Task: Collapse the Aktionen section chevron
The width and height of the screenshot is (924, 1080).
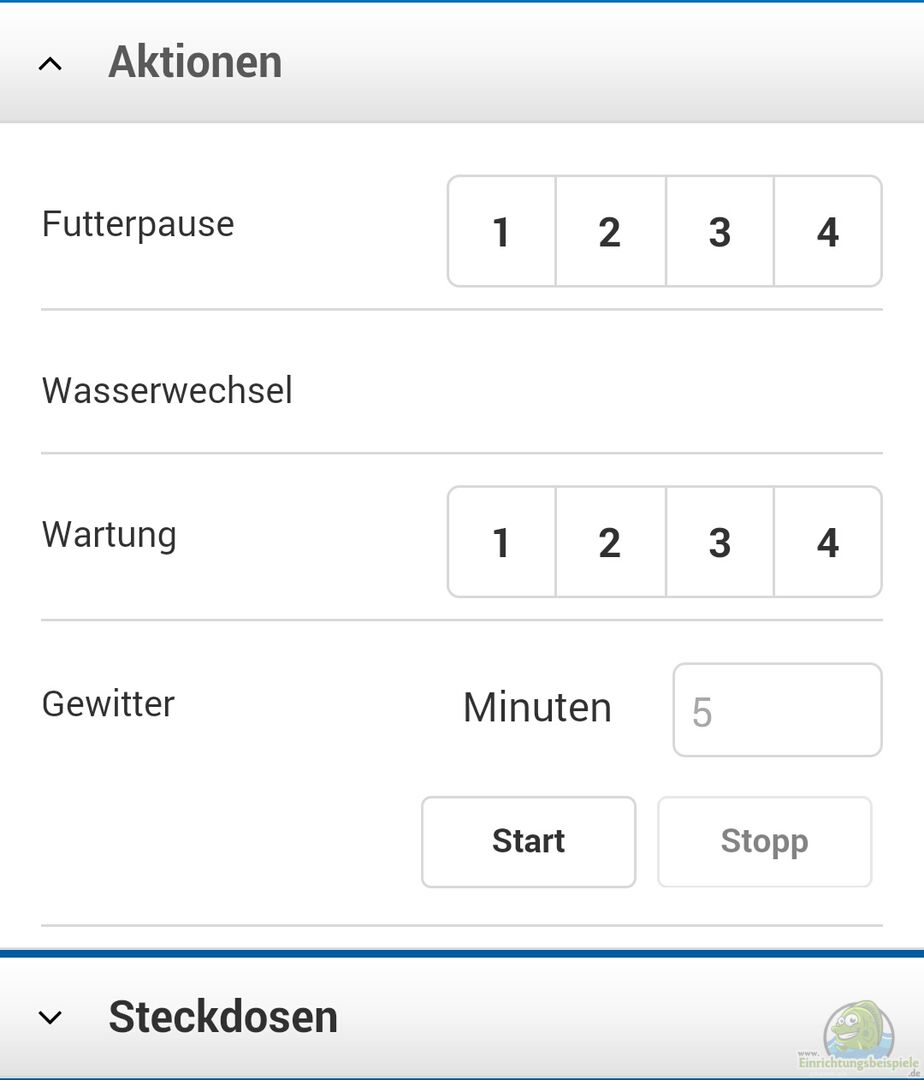Action: tap(50, 64)
